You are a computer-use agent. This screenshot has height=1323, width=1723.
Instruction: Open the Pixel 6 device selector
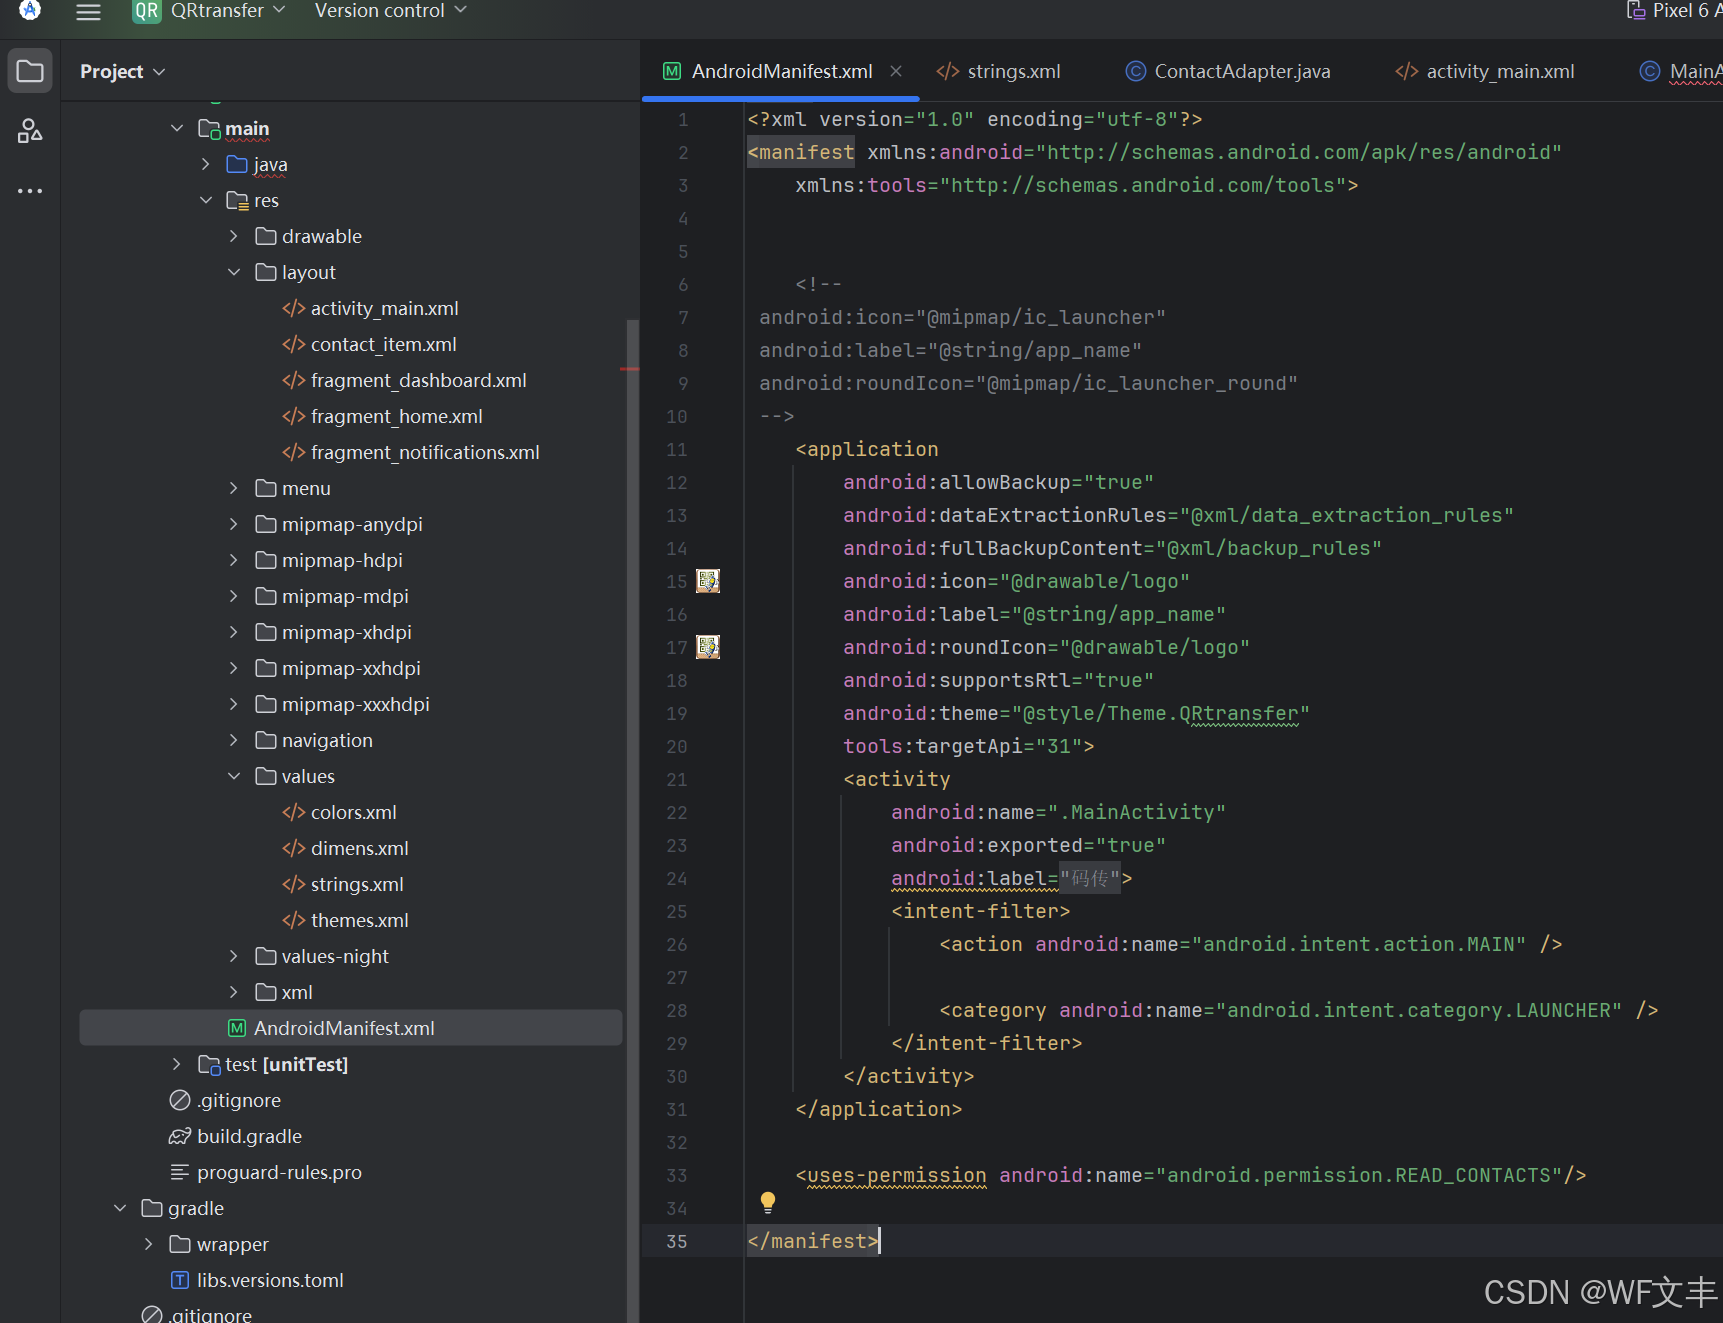(x=1675, y=11)
